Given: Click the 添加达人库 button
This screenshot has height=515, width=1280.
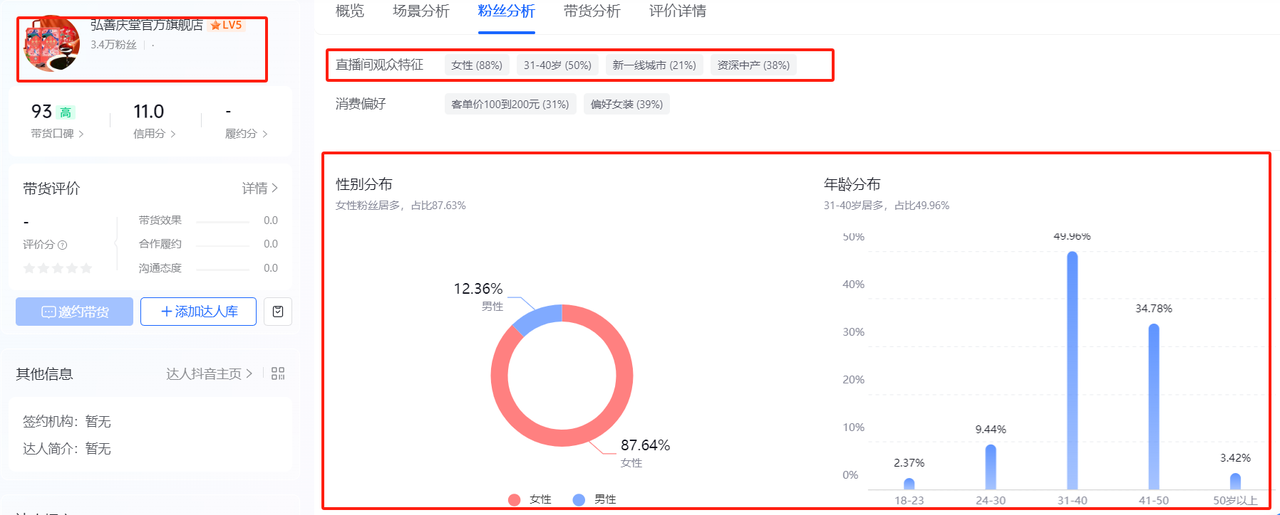Looking at the screenshot, I should (x=198, y=312).
